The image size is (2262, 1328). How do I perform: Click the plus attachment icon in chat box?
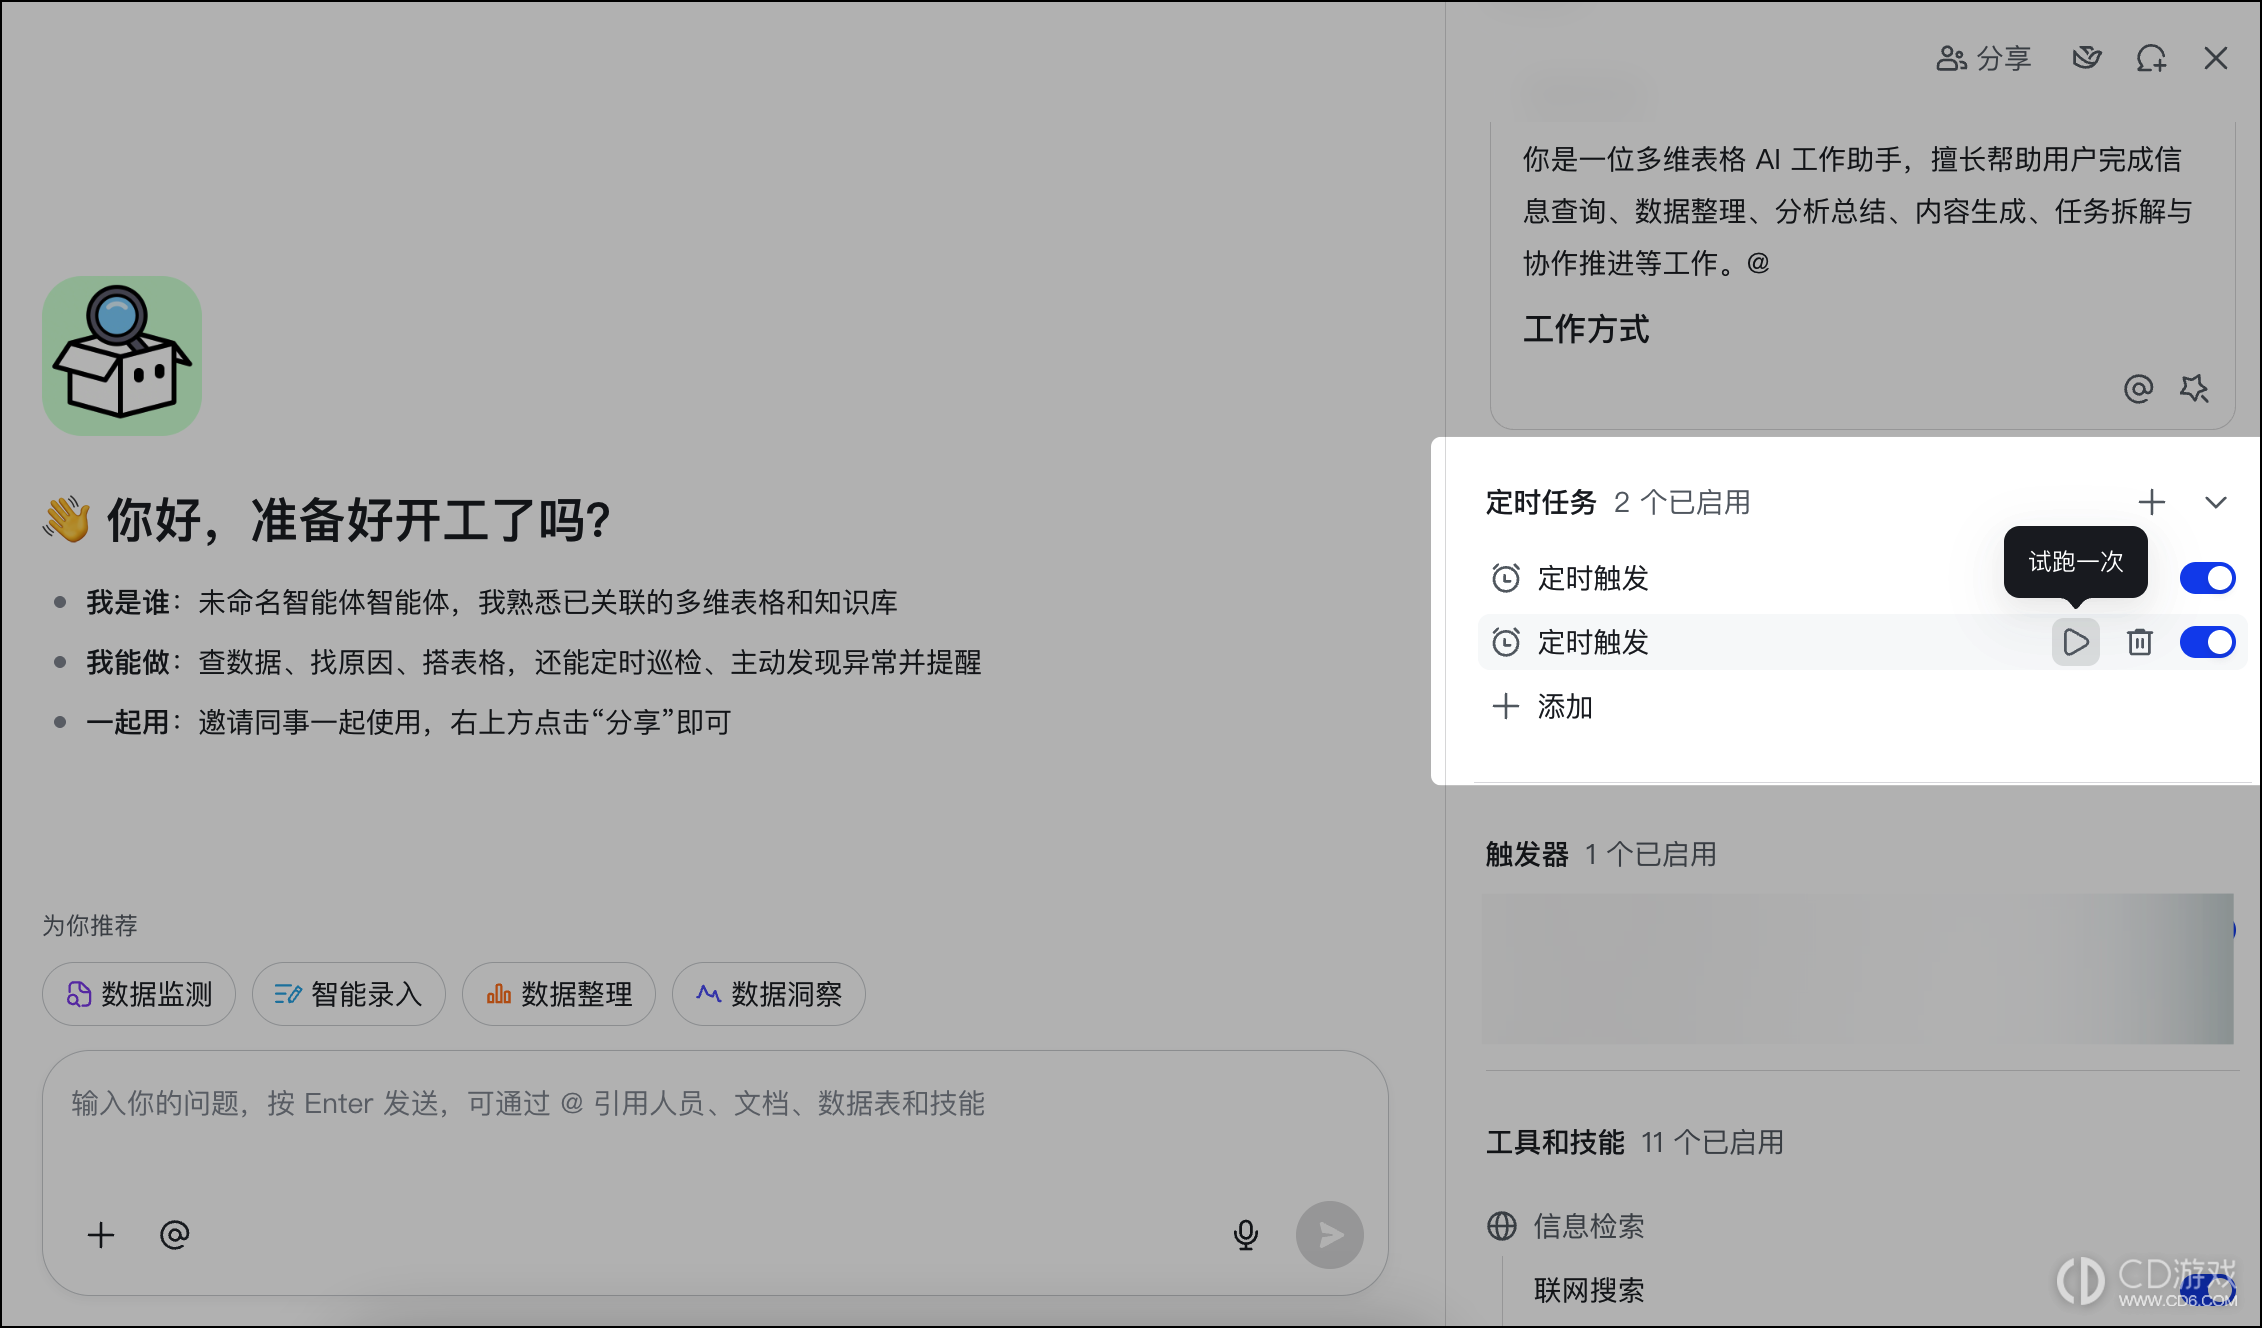(x=101, y=1235)
